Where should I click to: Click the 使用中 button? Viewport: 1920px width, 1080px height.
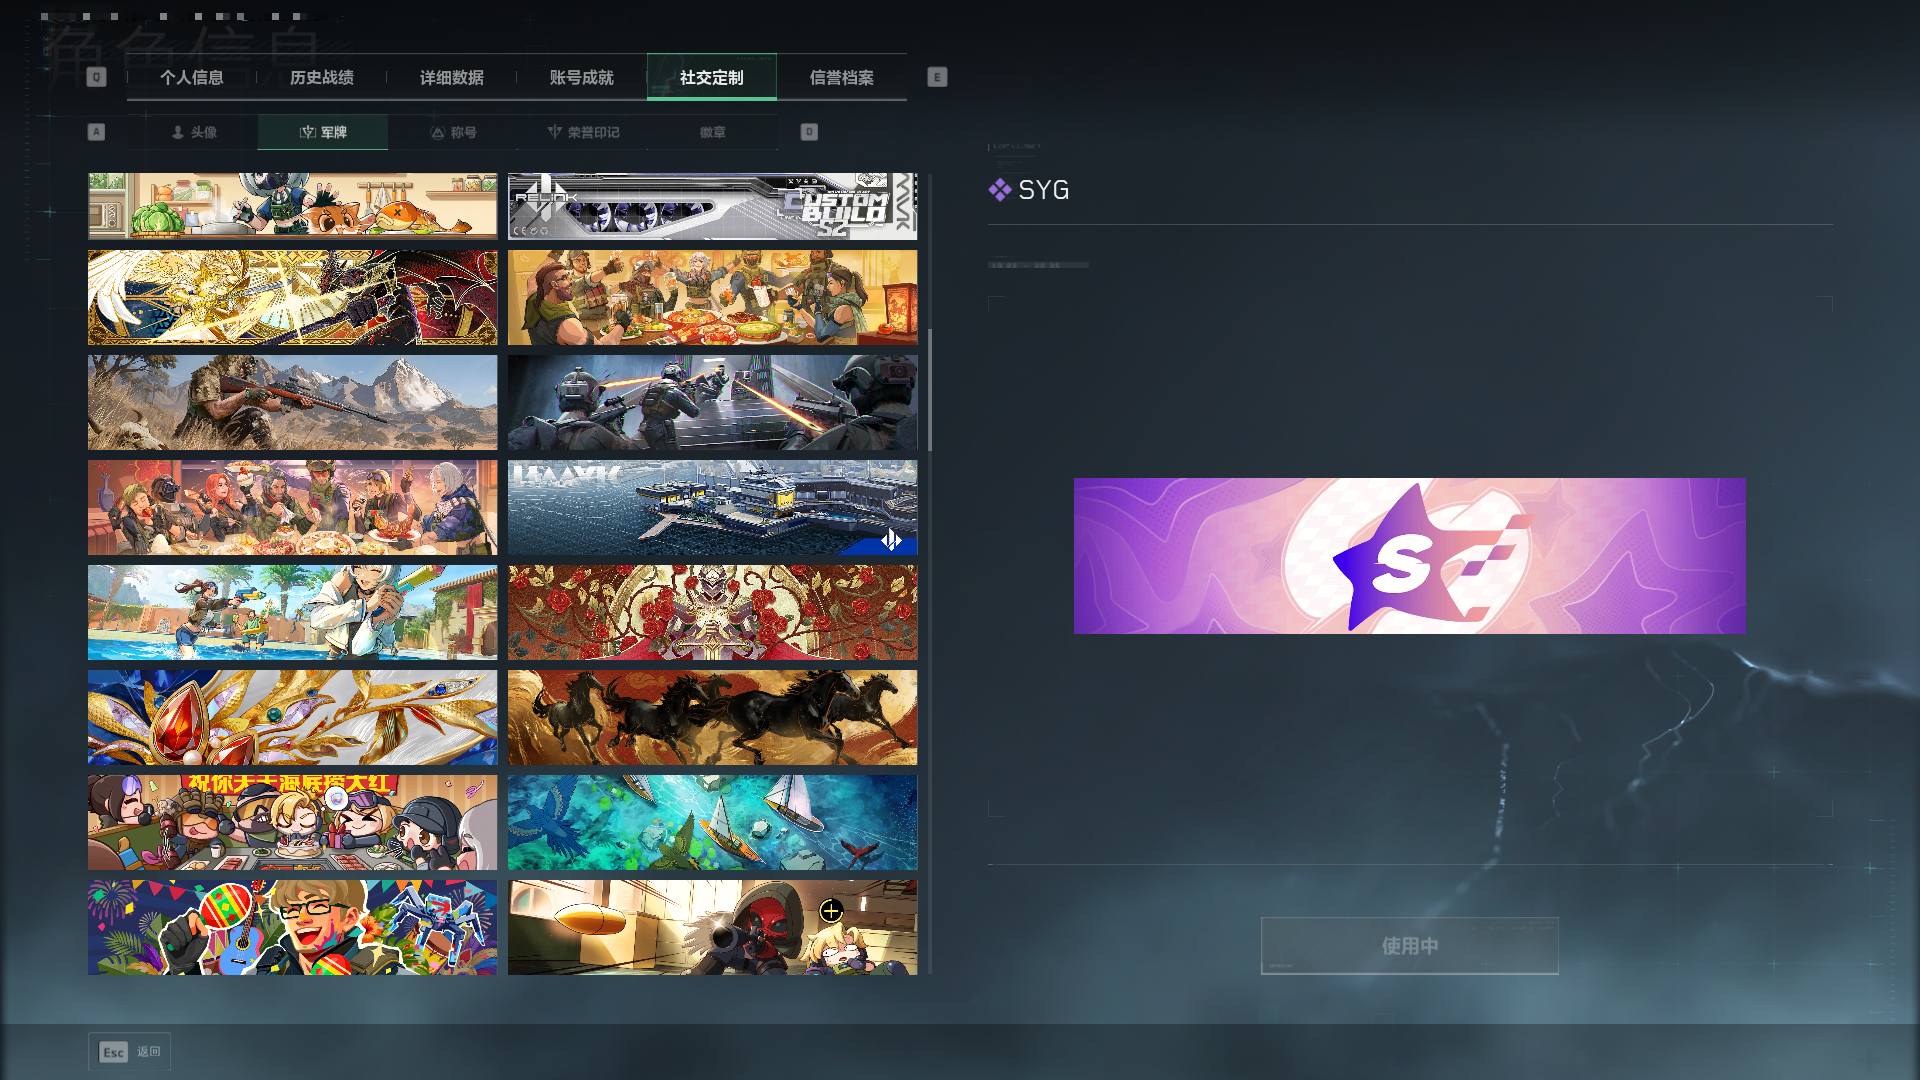pos(1409,945)
